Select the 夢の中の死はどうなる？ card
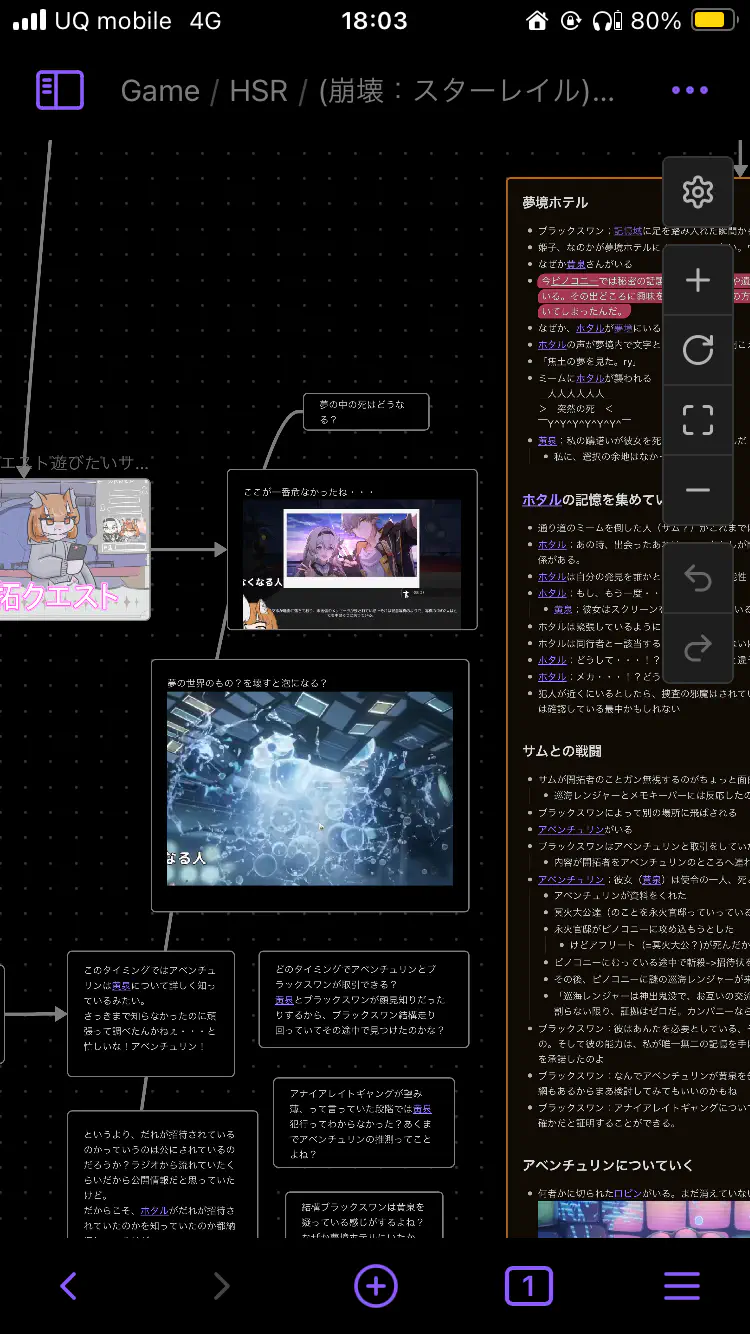 click(366, 411)
